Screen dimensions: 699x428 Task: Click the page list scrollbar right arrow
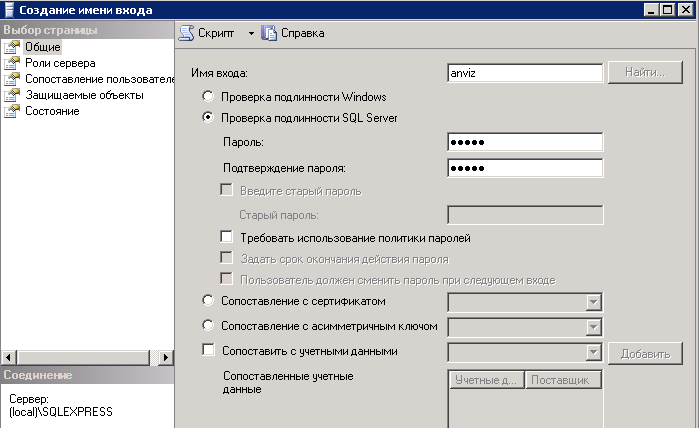tap(165, 357)
